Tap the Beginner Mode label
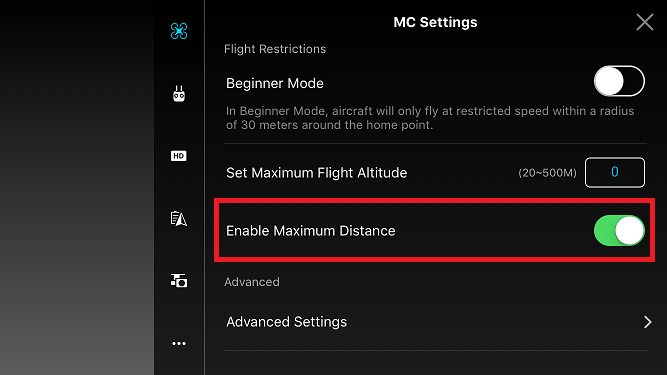This screenshot has height=375, width=667. (275, 83)
